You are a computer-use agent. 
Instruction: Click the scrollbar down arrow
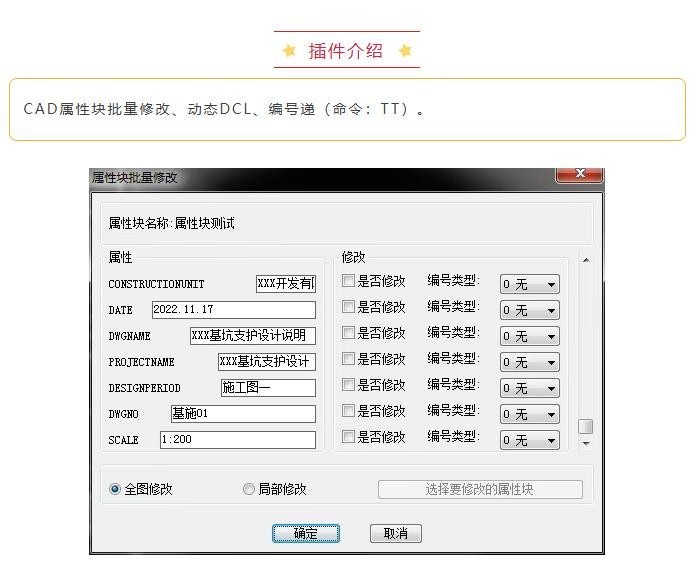(586, 443)
